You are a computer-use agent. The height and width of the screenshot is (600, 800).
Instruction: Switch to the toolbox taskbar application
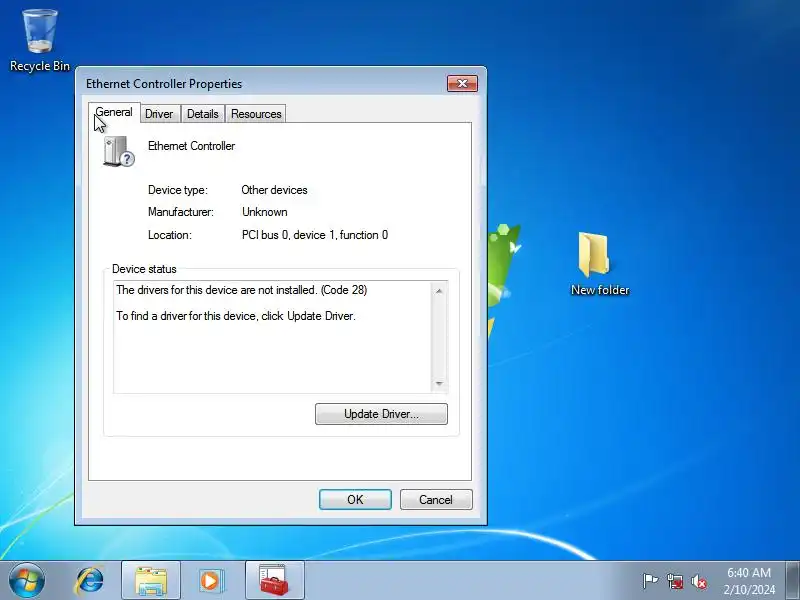tap(274, 580)
